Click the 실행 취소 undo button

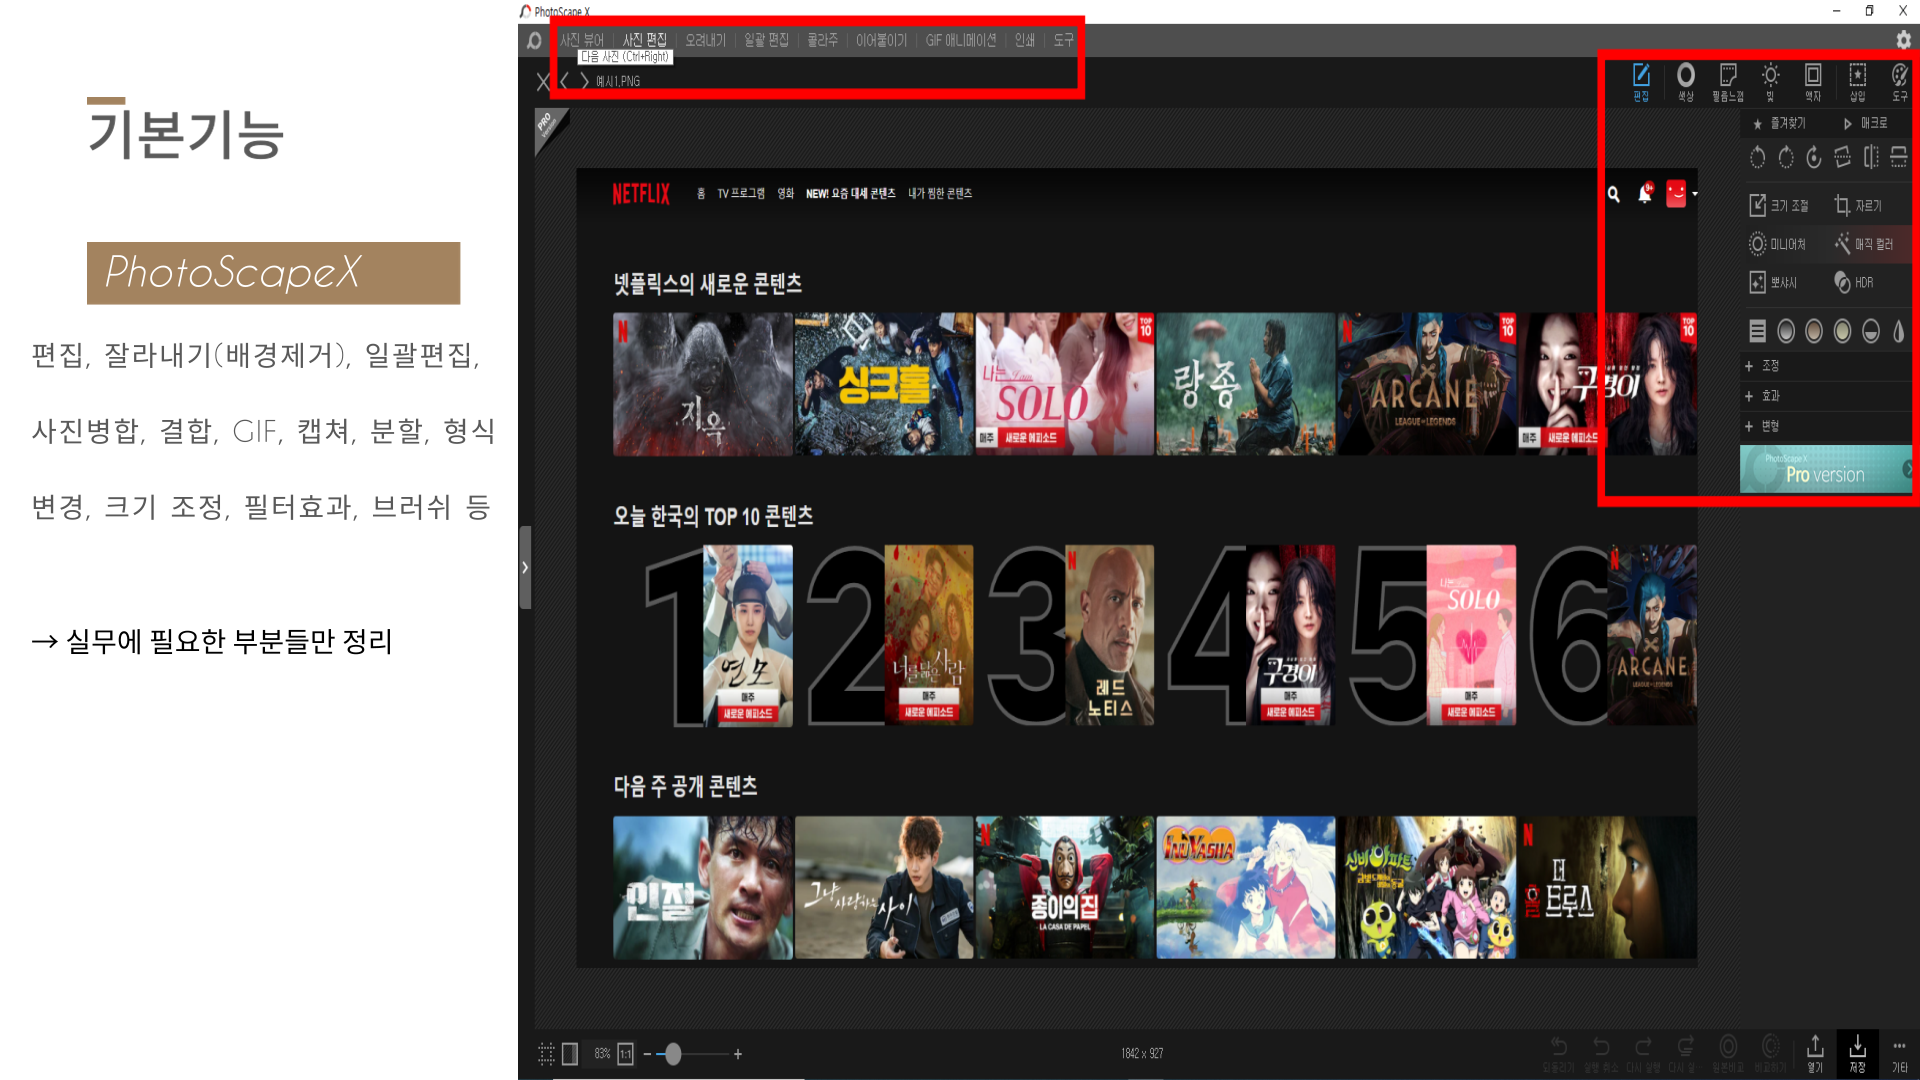click(1601, 1054)
